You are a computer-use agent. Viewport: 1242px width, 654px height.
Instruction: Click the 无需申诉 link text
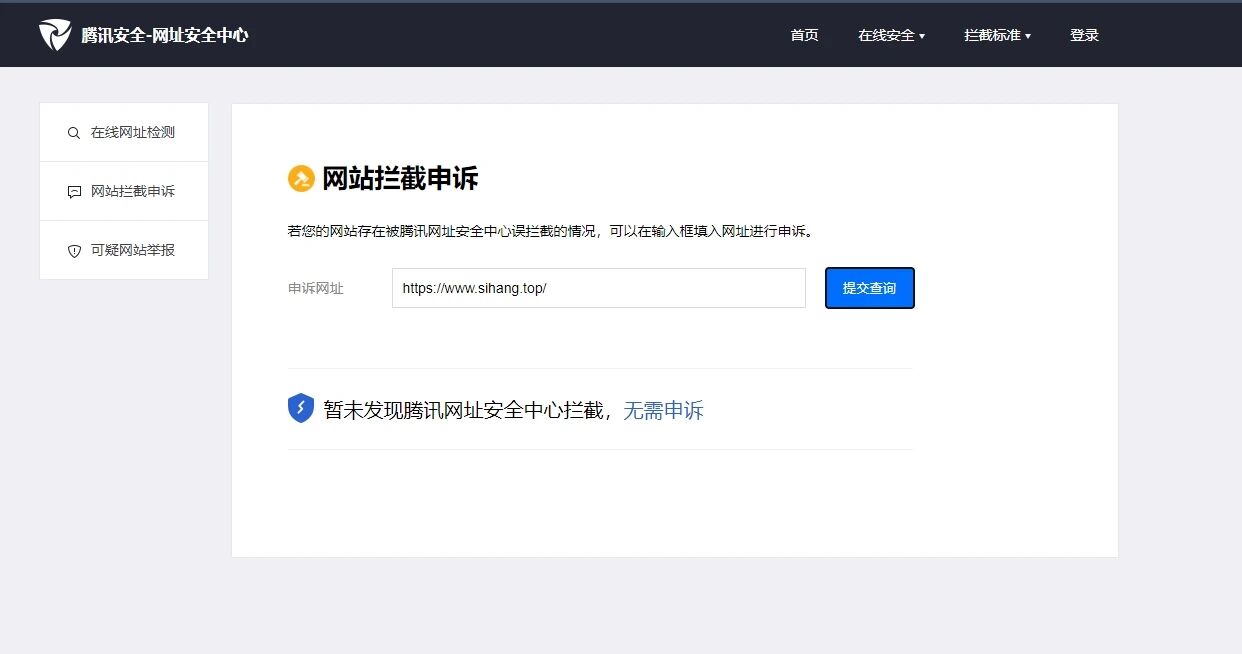click(x=663, y=410)
